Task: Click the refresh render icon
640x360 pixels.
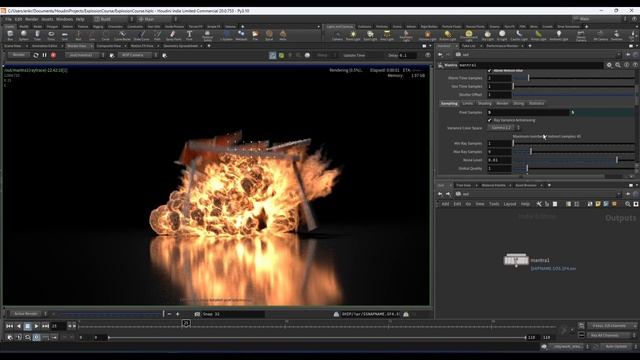Action: click(36, 55)
